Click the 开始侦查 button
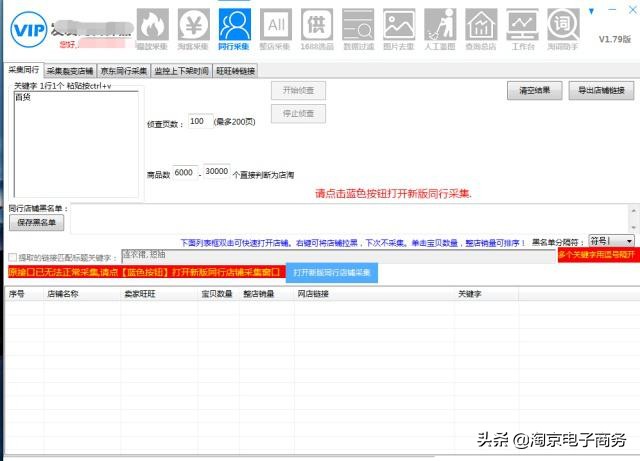The image size is (640, 461). coord(298,91)
